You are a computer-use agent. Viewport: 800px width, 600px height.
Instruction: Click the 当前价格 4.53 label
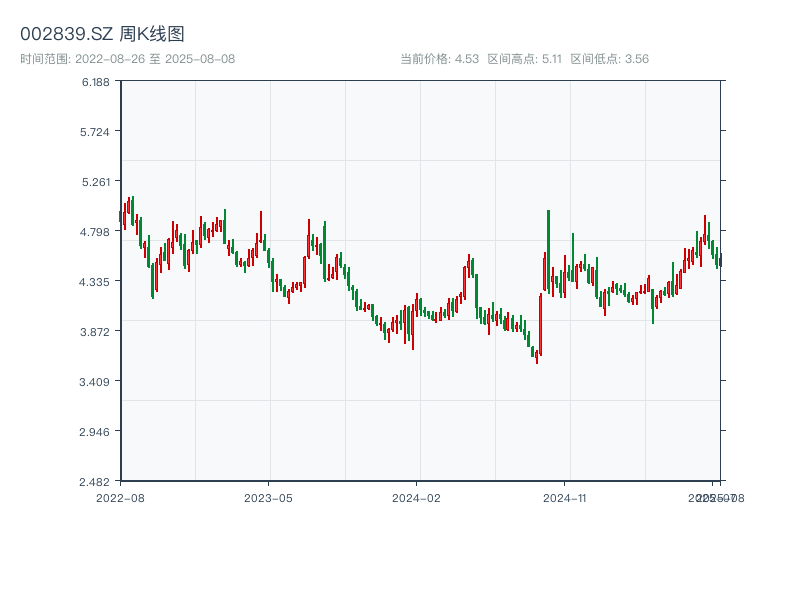(x=439, y=59)
